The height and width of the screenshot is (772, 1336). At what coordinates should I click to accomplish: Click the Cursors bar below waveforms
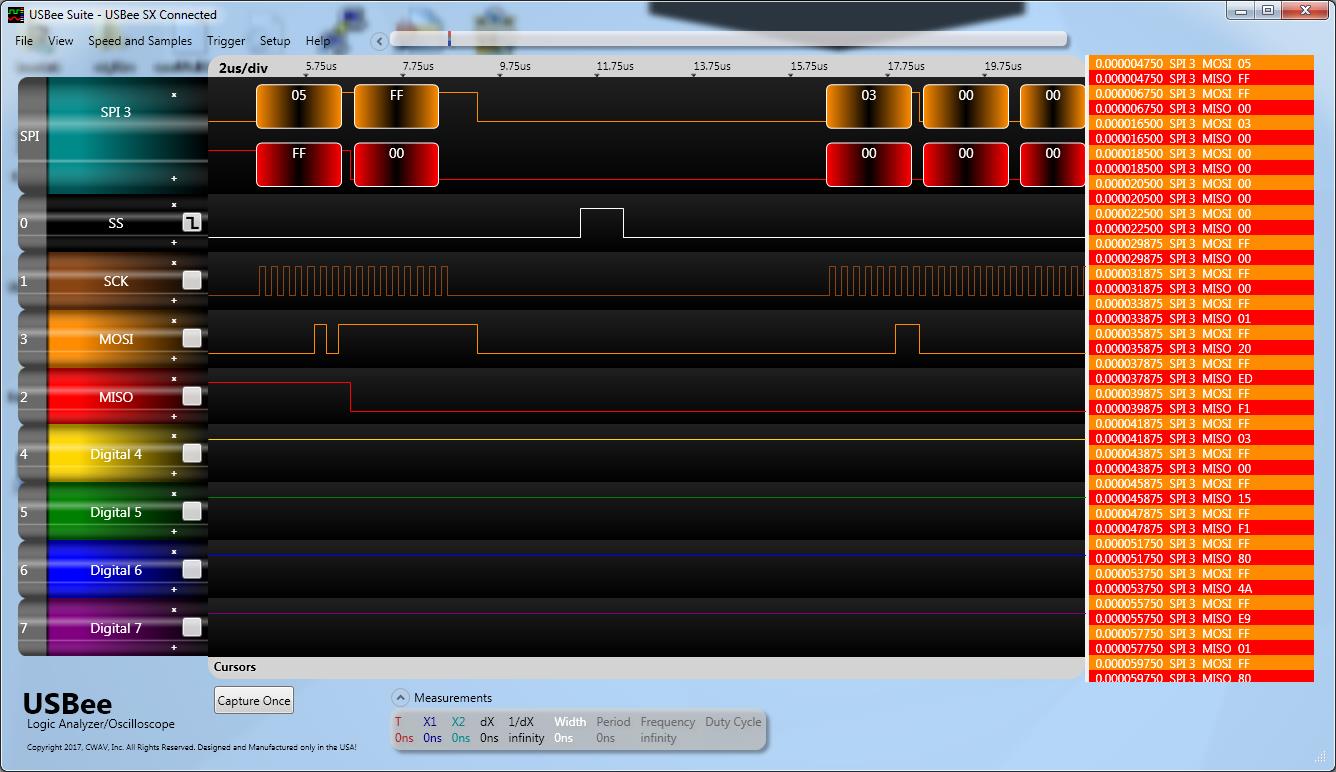[x=646, y=667]
